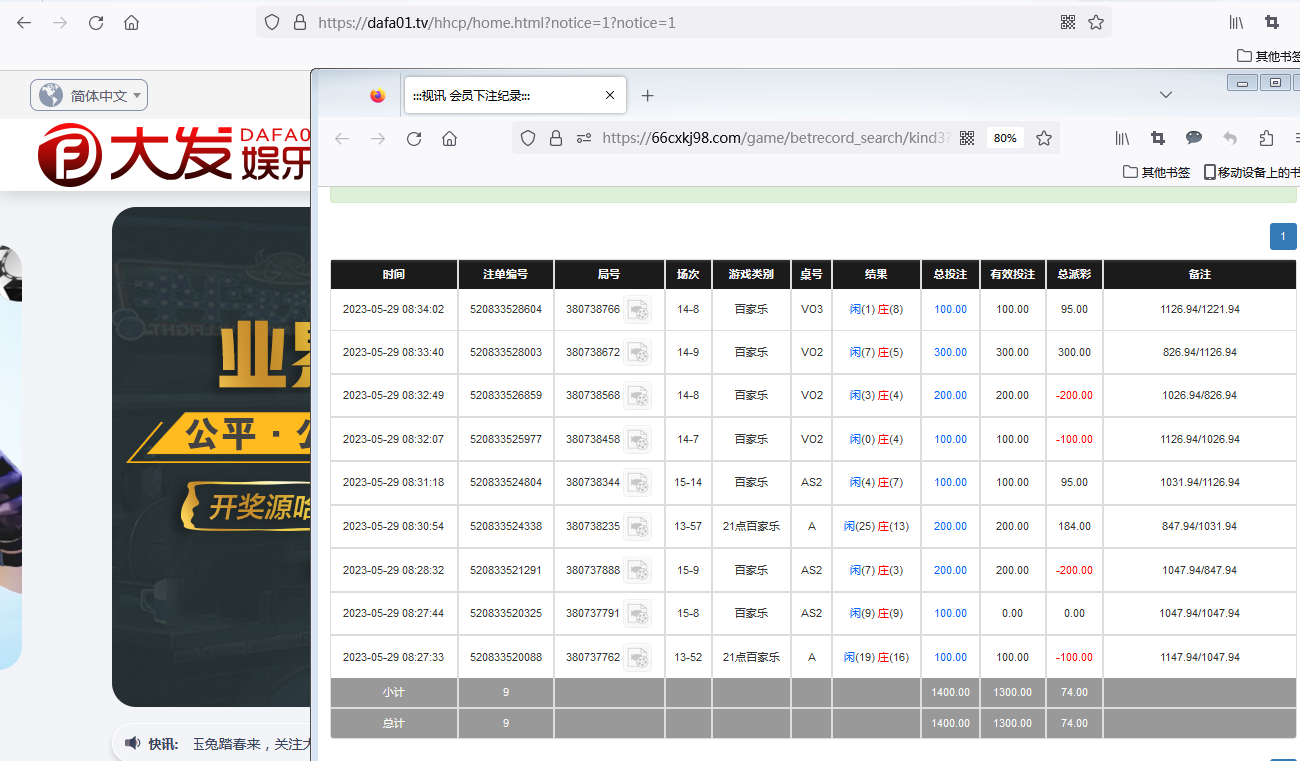
Task: Reload the bet record page
Action: pyautogui.click(x=414, y=139)
